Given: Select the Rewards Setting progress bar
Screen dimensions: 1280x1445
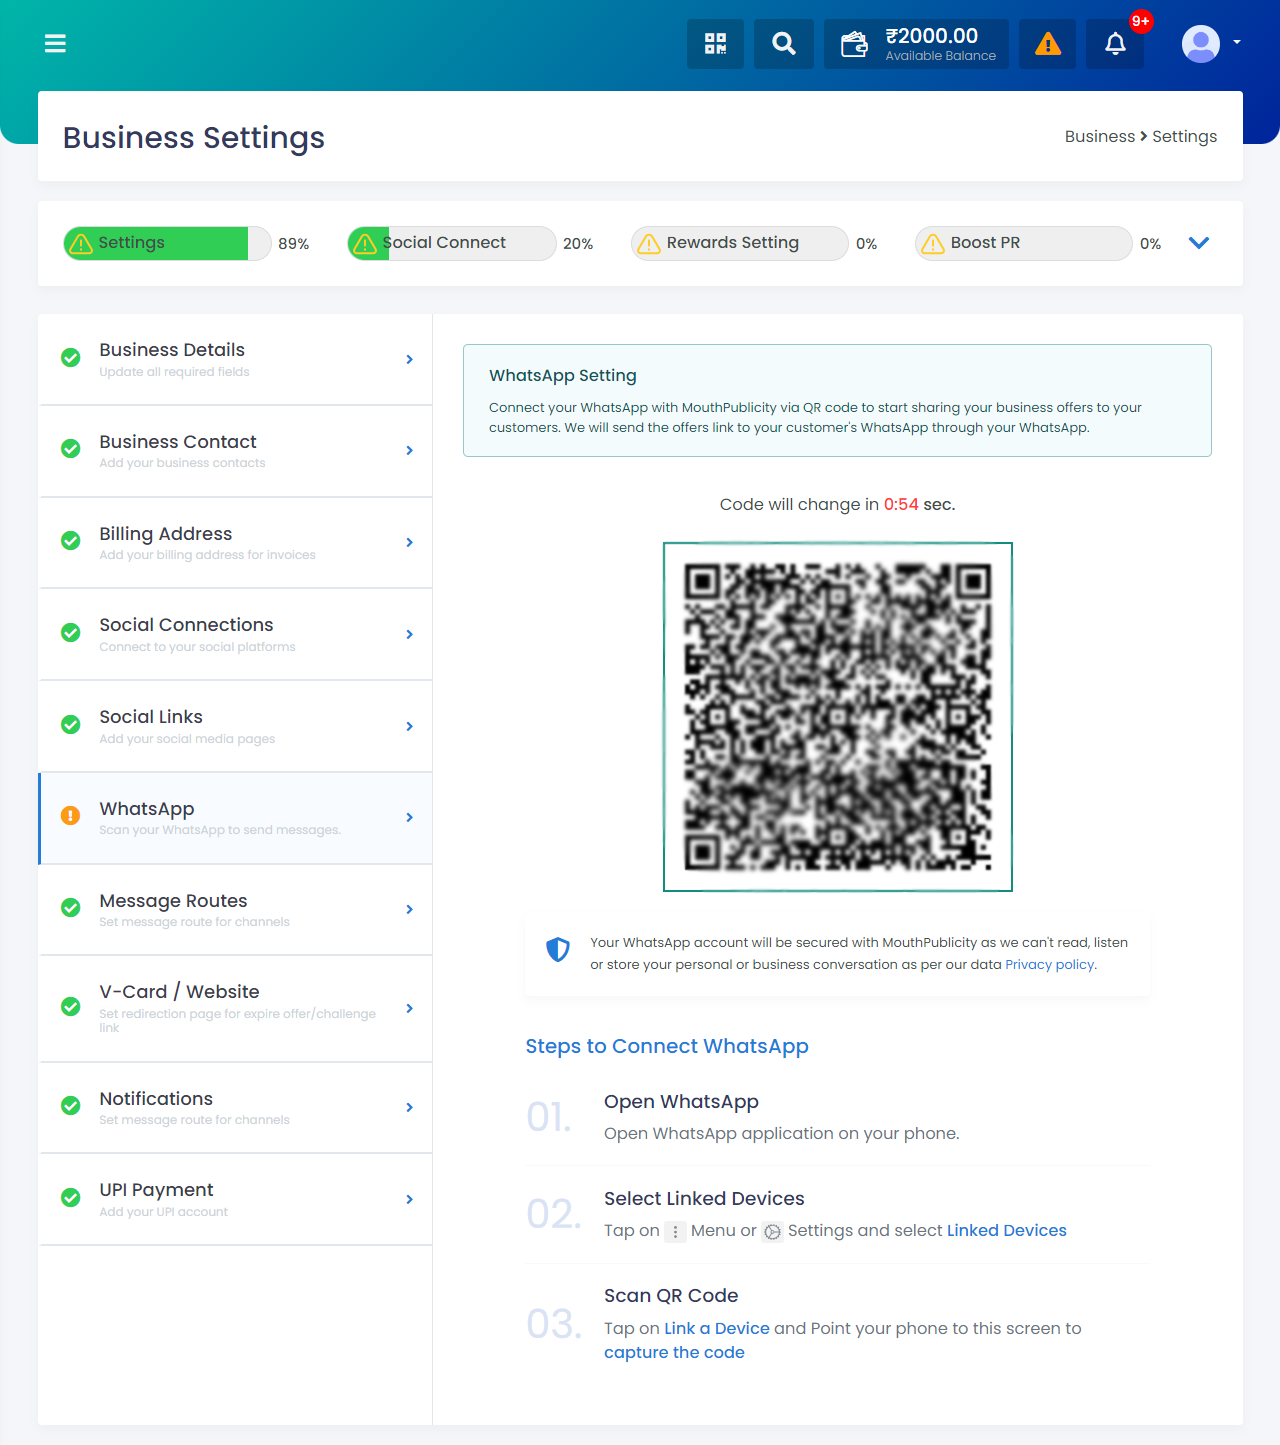Looking at the screenshot, I should click(x=739, y=243).
